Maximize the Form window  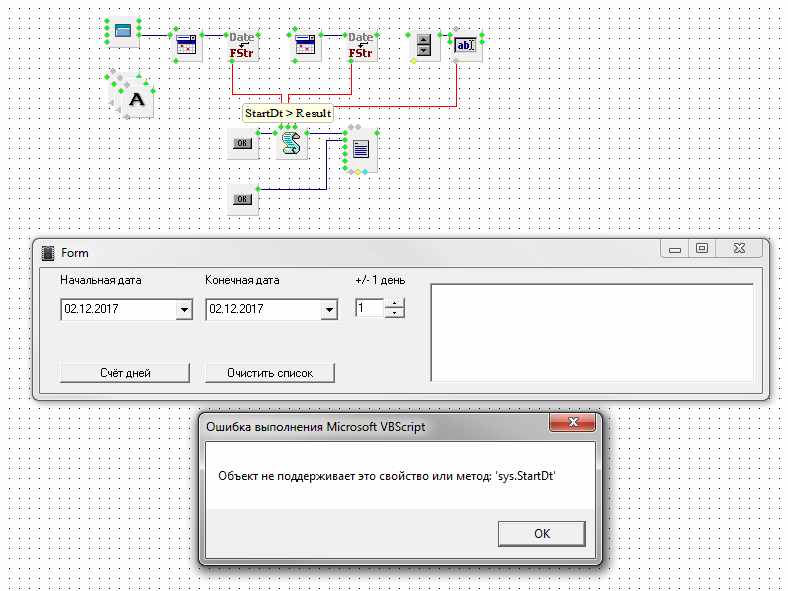point(702,249)
